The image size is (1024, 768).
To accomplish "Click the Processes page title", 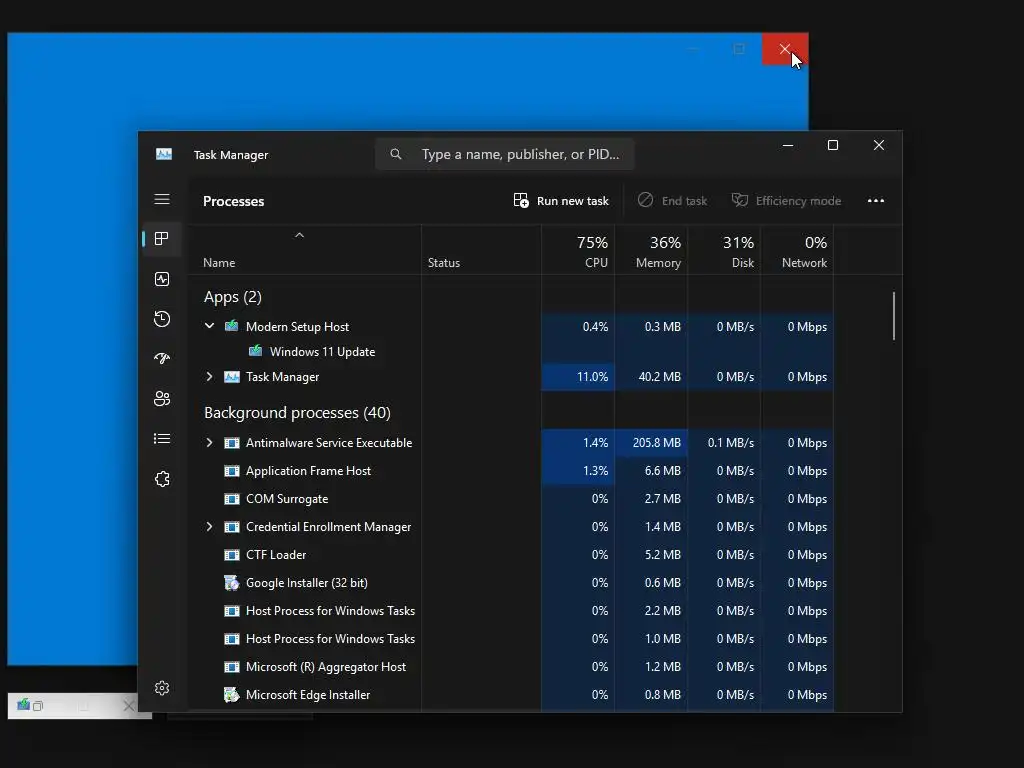I will coord(234,201).
